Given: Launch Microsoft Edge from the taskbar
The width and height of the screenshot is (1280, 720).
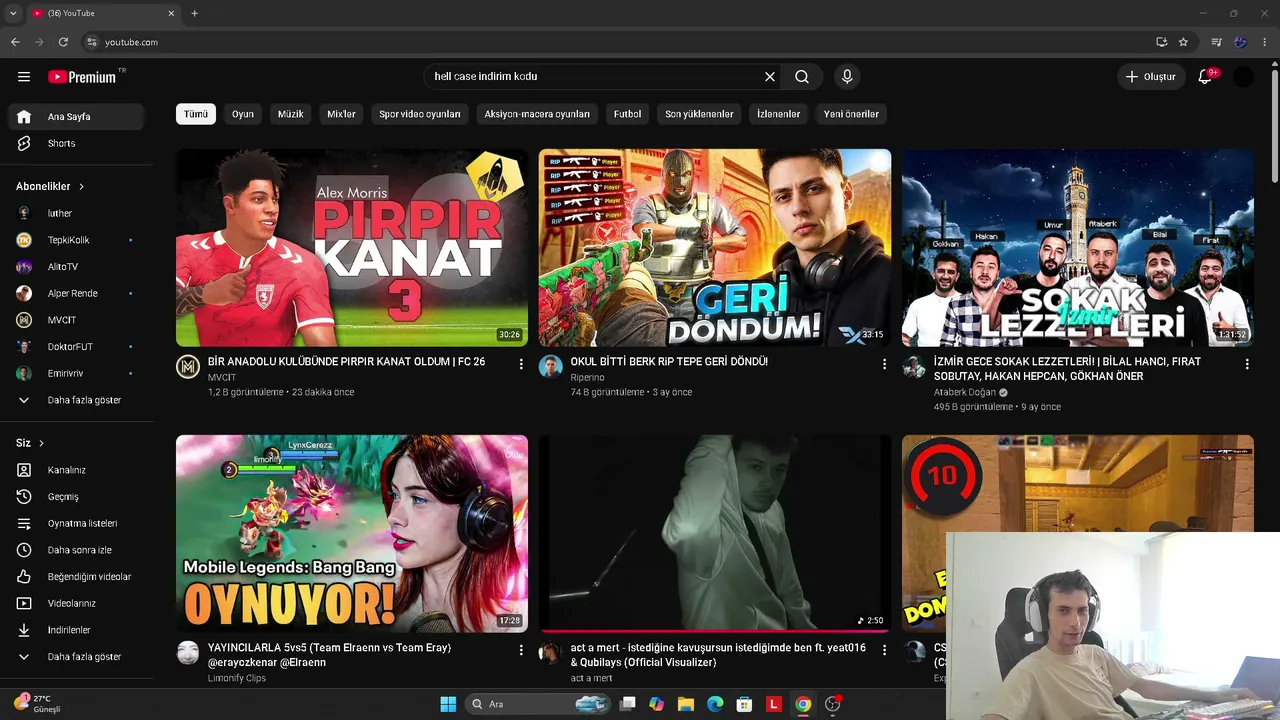Looking at the screenshot, I should tap(714, 704).
